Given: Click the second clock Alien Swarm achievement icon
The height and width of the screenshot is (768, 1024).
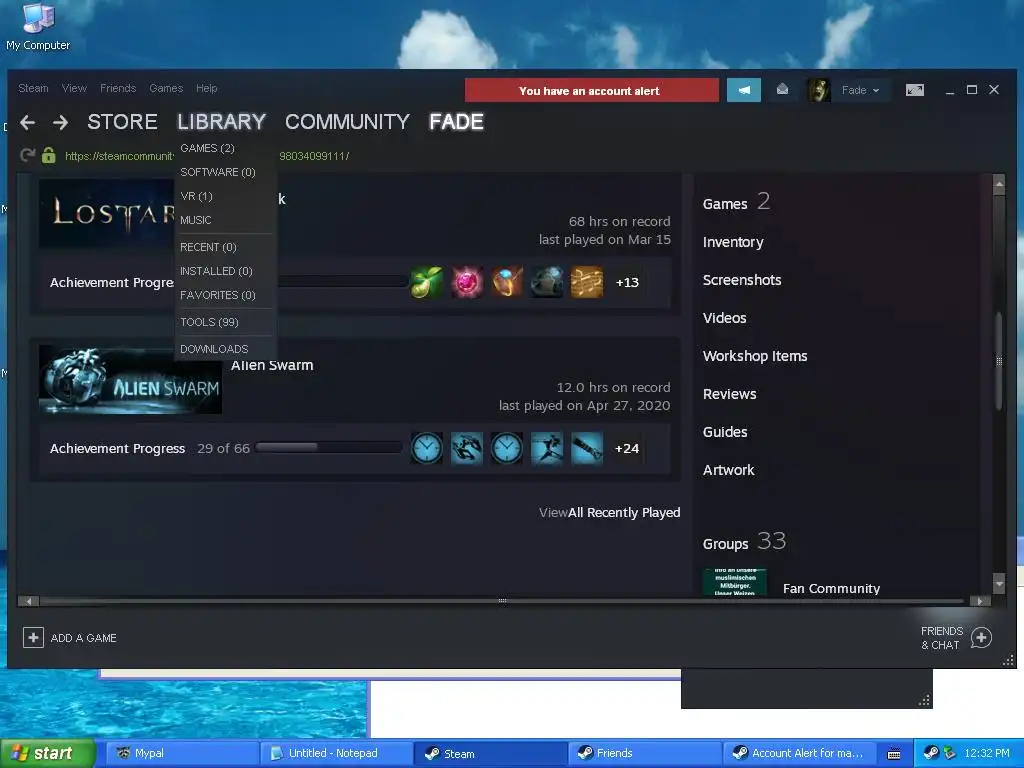Looking at the screenshot, I should point(507,448).
